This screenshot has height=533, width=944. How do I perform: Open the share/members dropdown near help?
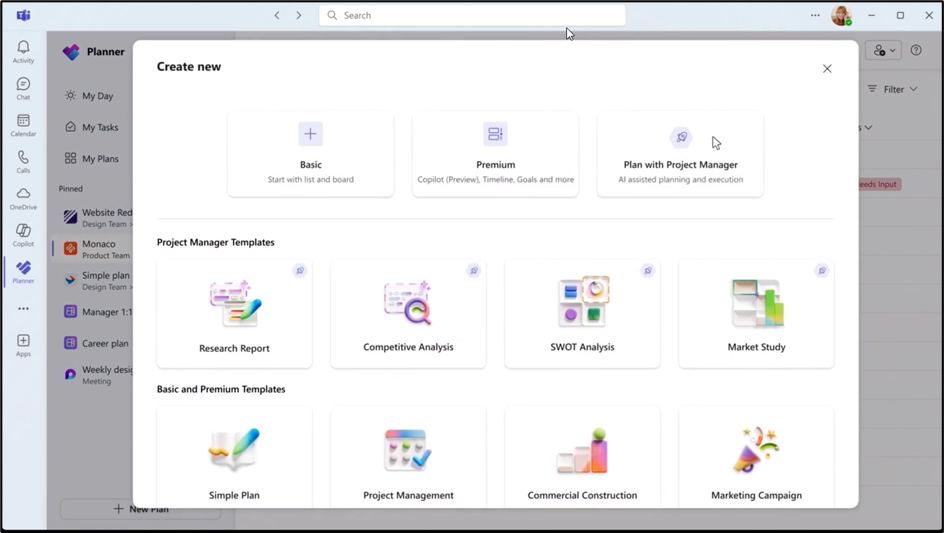pyautogui.click(x=883, y=51)
